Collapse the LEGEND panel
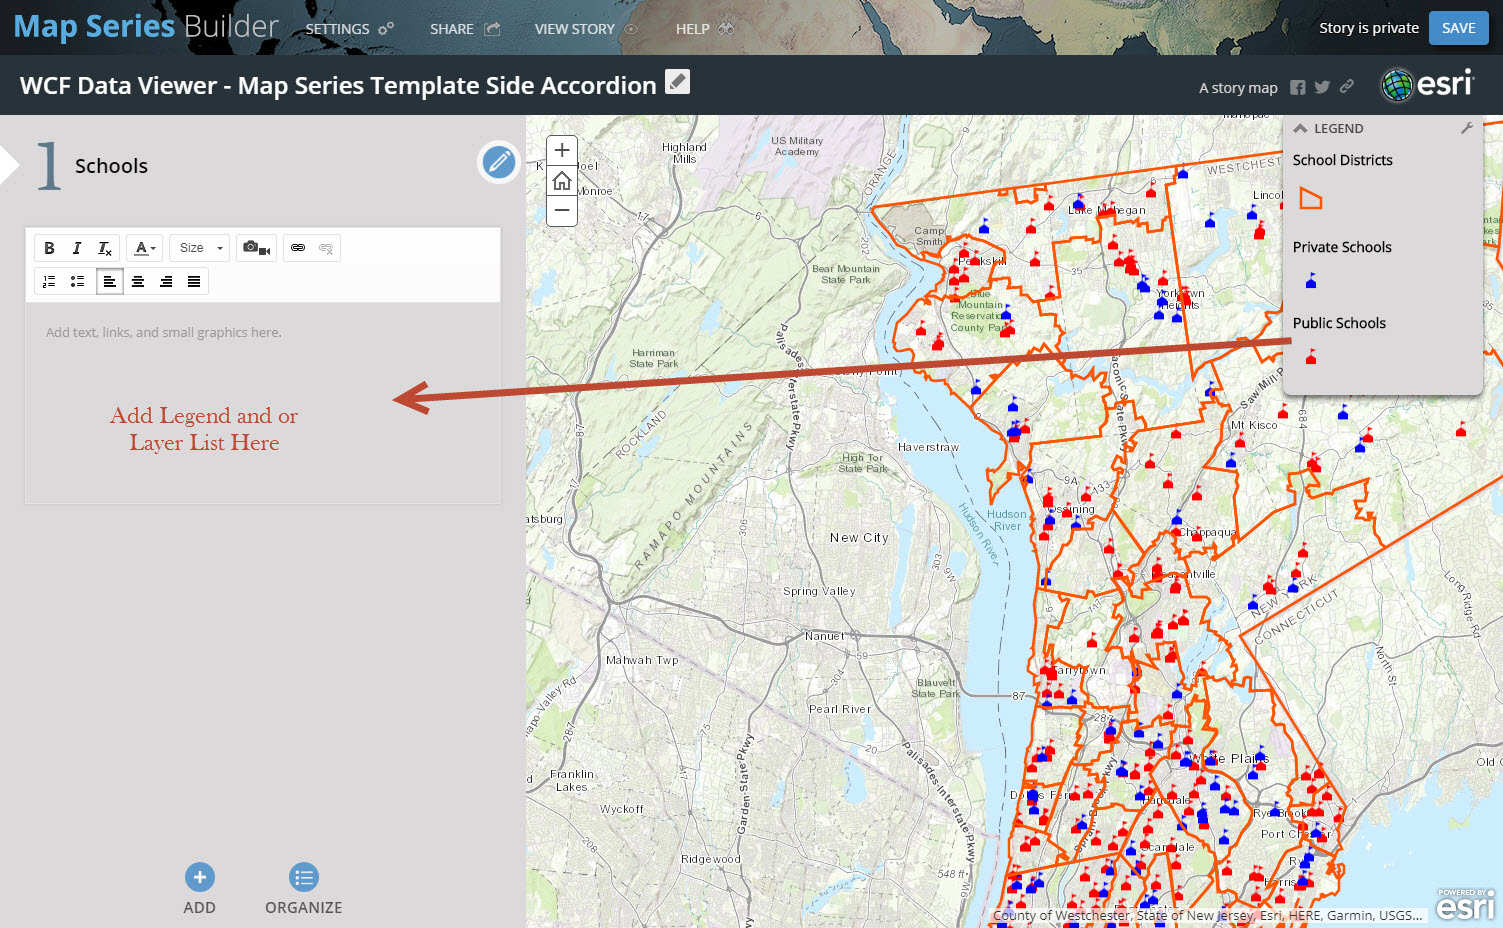 (x=1300, y=129)
